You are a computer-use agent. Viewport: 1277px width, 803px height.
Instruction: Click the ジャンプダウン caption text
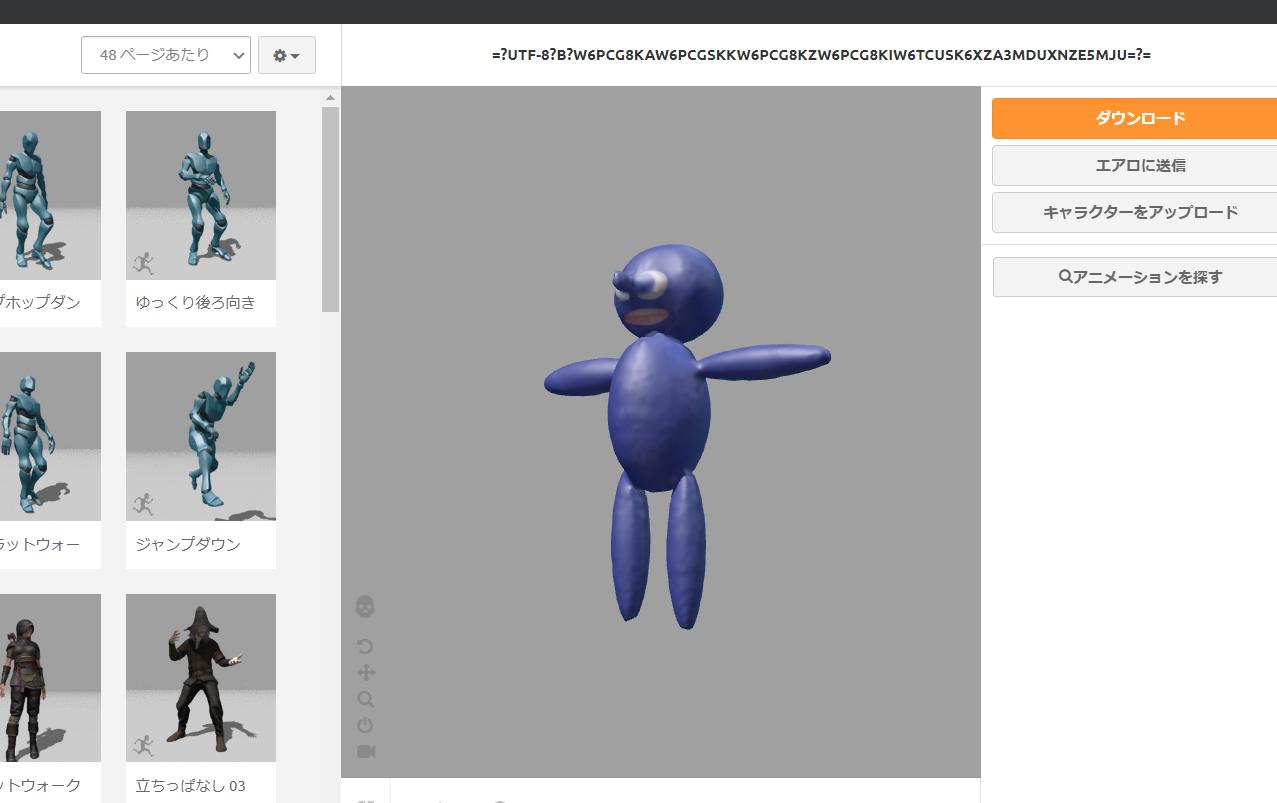(x=188, y=544)
